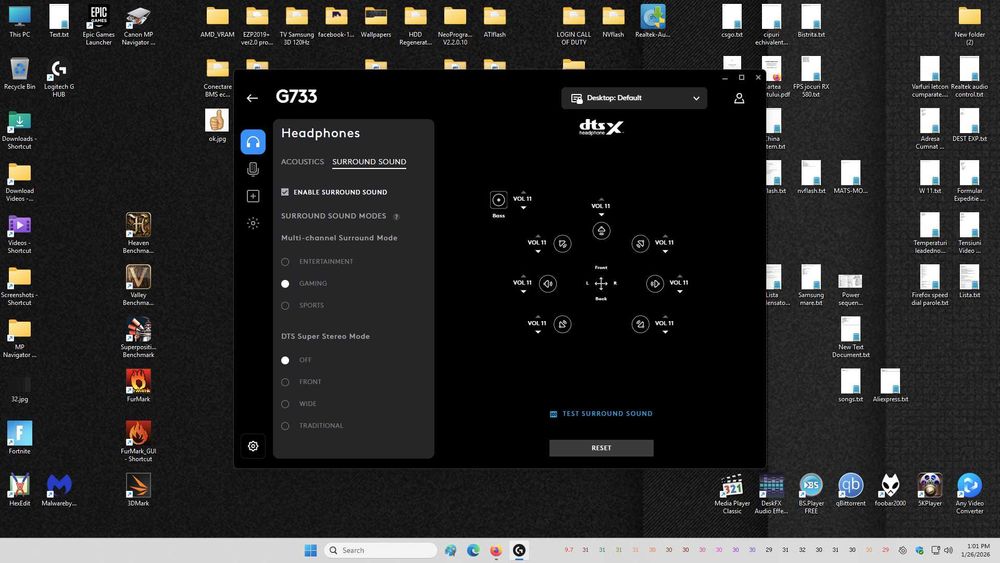Click the surround sound modes help icon

[x=396, y=217]
